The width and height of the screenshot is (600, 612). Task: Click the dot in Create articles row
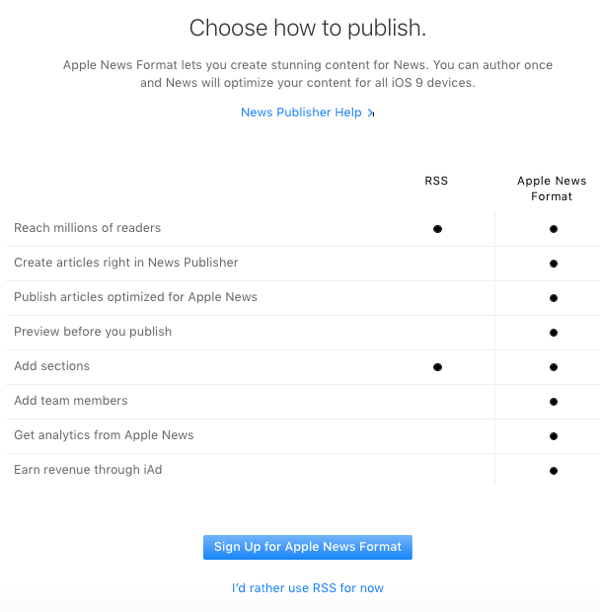553,264
